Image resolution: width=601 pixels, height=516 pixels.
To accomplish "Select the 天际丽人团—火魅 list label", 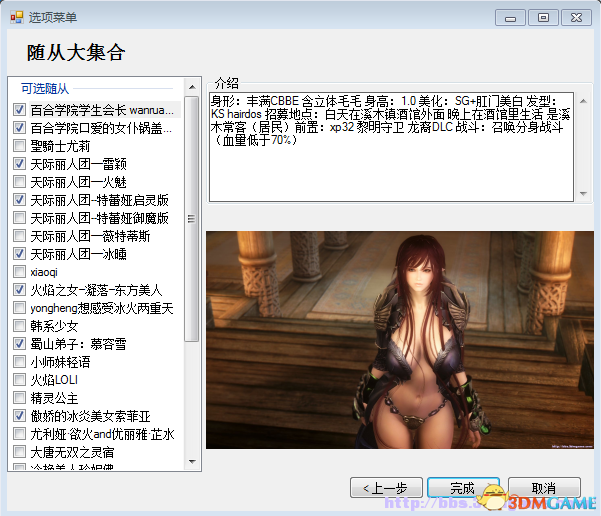I will coord(79,182).
